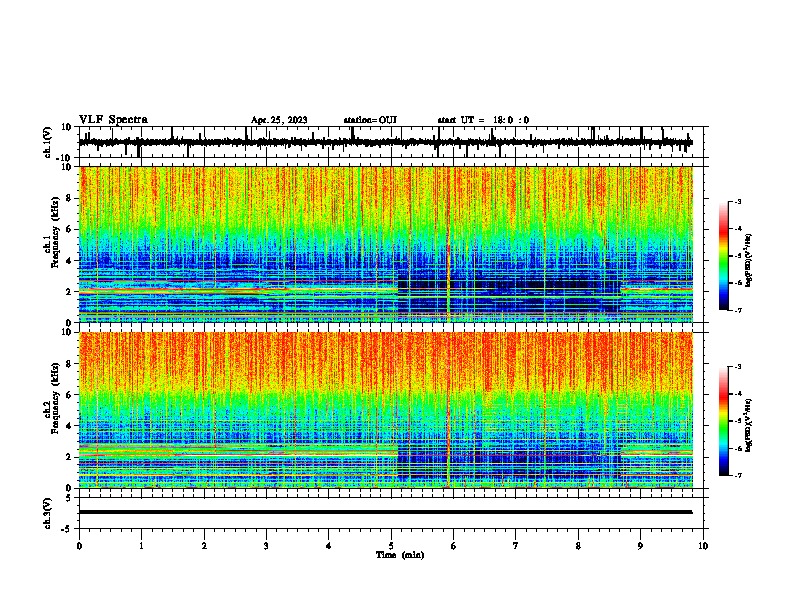The width and height of the screenshot is (792, 612).
Task: Click the "-5" tick on ch.3 voltage axis
Action: pos(67,529)
